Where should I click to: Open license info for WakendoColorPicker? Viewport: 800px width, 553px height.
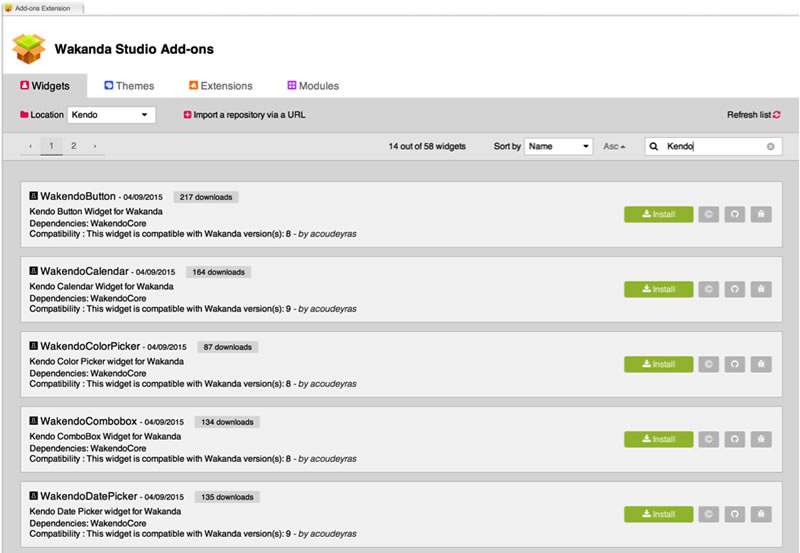click(708, 364)
